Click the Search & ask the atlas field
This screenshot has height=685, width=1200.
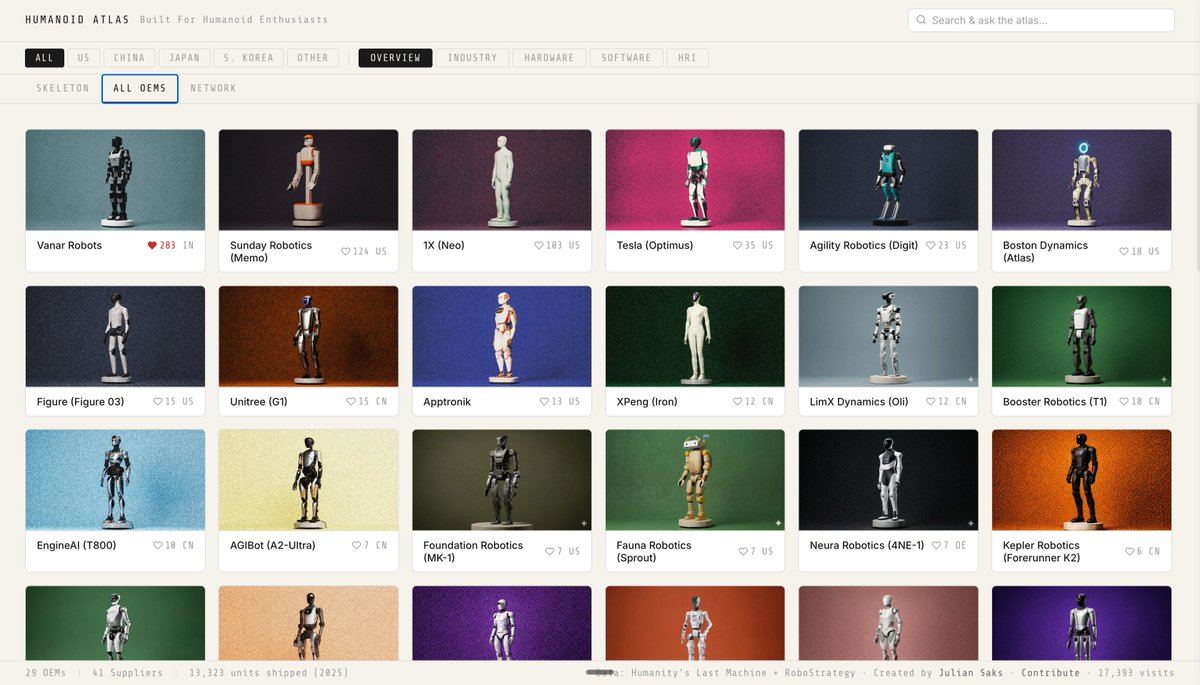(x=1041, y=20)
